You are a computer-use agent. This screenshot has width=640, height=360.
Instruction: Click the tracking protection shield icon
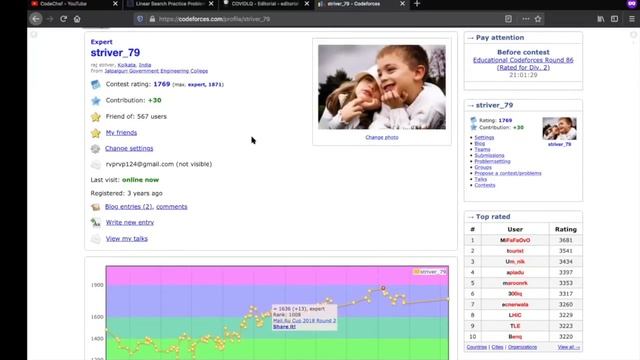pos(140,19)
